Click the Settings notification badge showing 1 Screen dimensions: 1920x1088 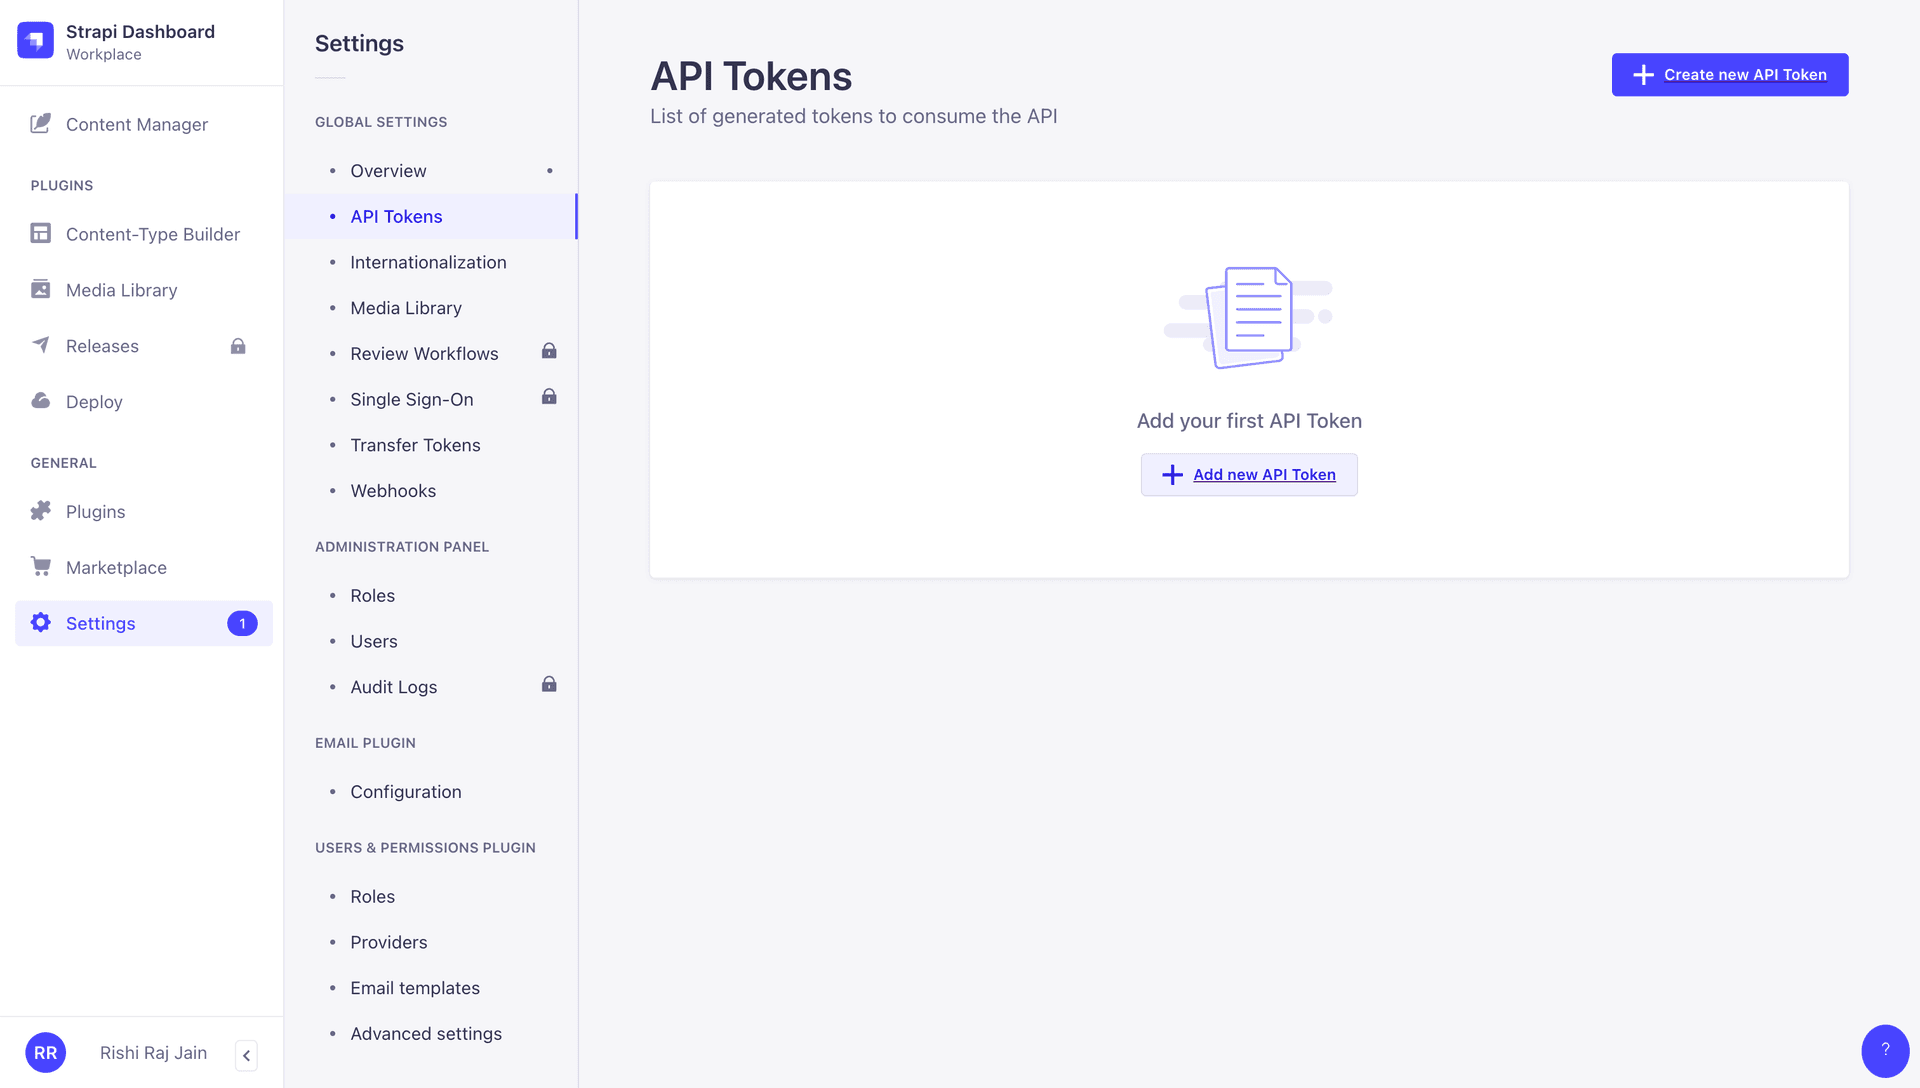[242, 622]
